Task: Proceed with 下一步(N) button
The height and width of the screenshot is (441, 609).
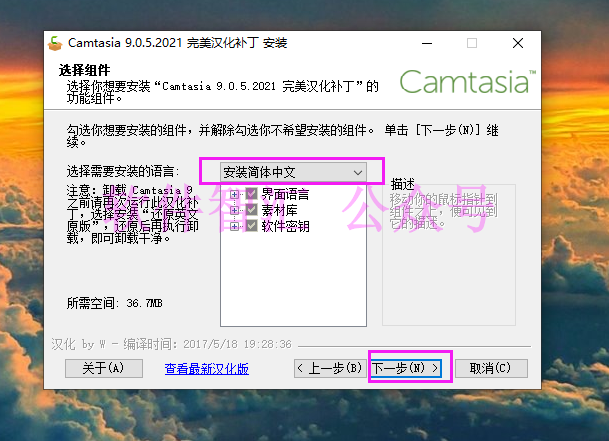Action: click(x=406, y=368)
